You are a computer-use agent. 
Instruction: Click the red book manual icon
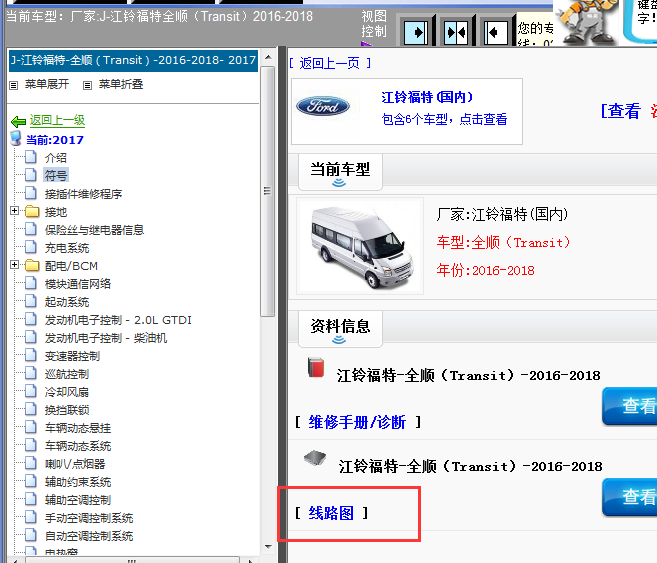(316, 367)
